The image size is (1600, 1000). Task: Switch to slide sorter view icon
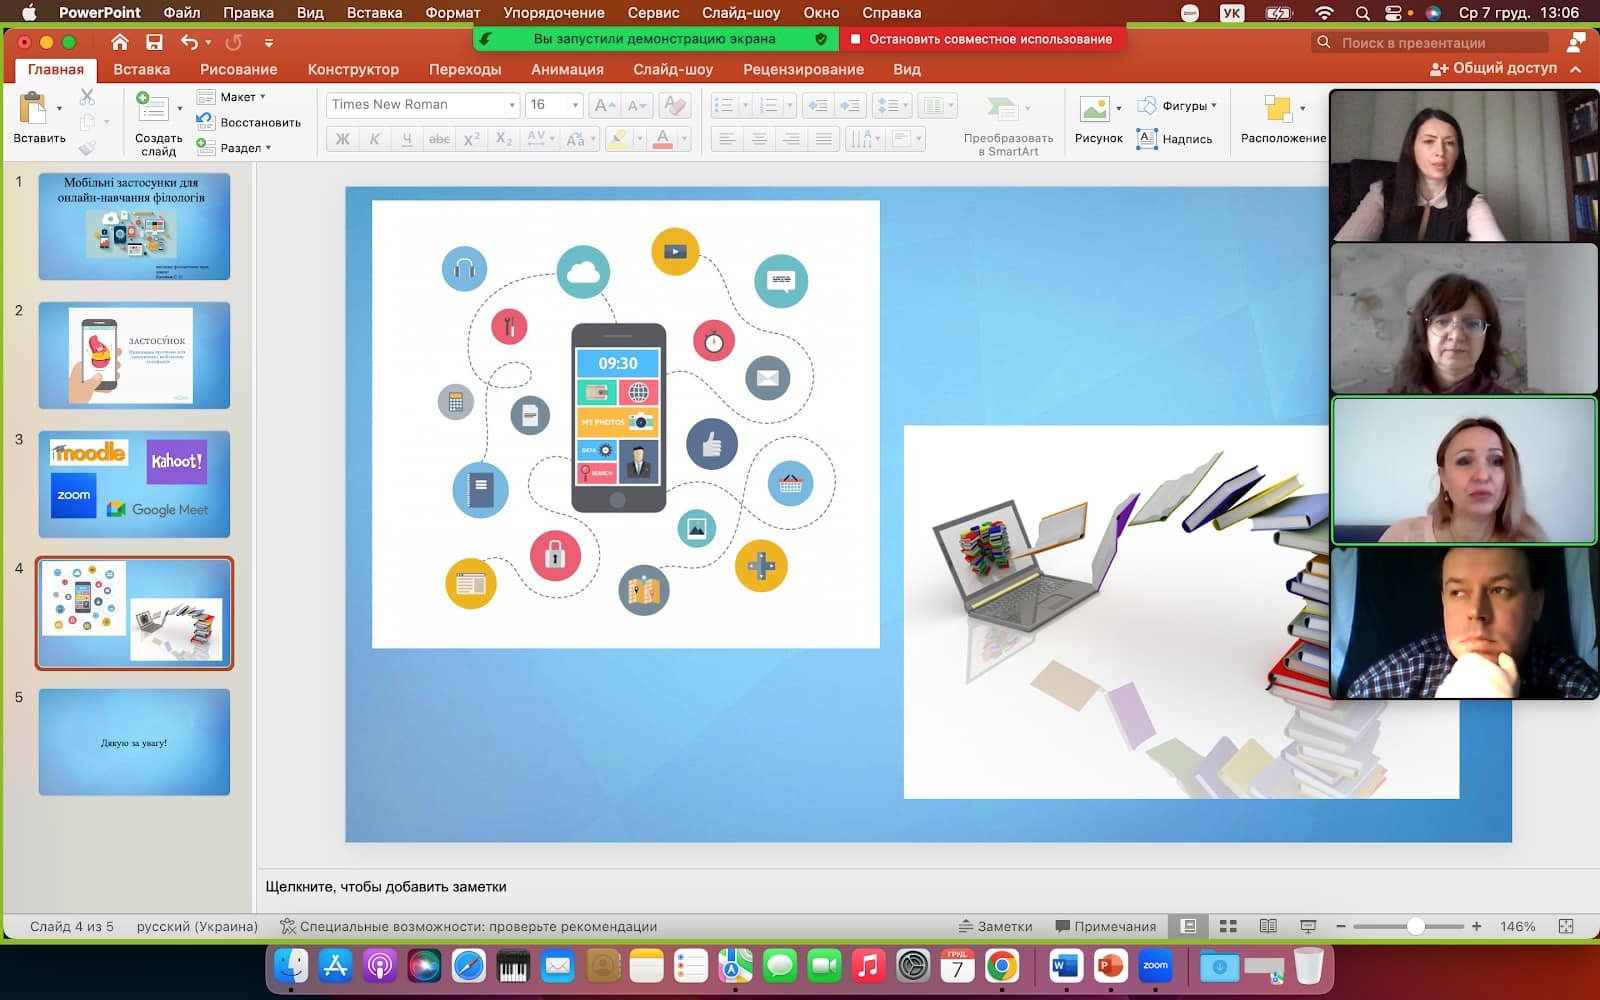(x=1228, y=926)
